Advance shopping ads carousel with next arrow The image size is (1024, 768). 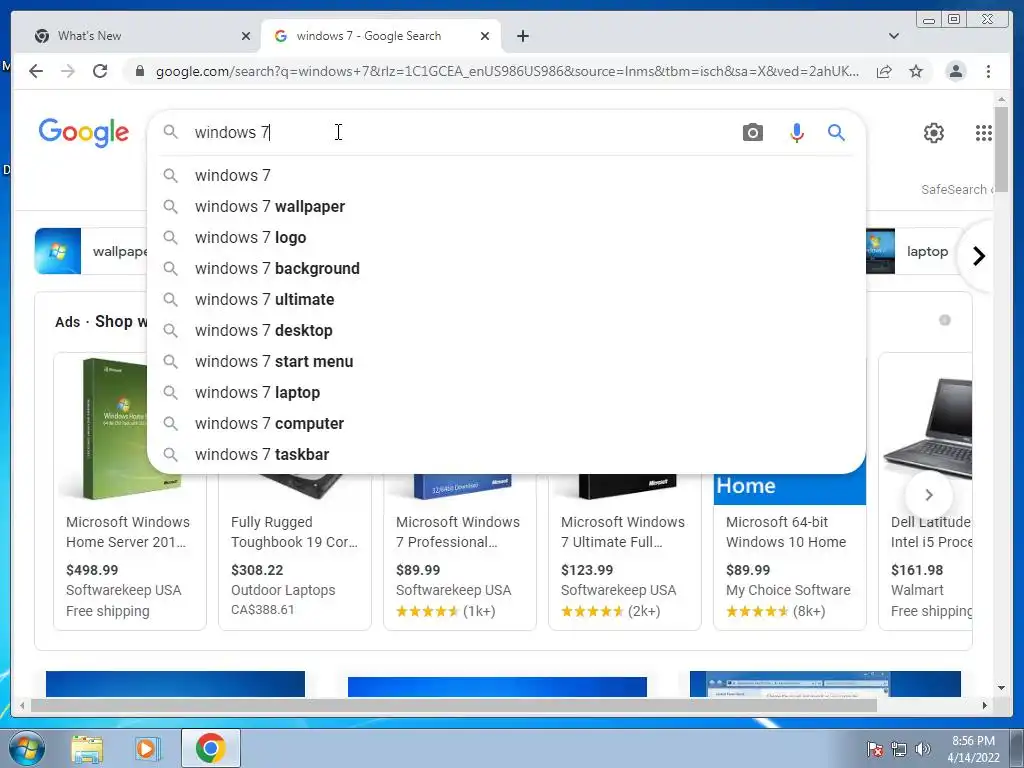coord(929,495)
